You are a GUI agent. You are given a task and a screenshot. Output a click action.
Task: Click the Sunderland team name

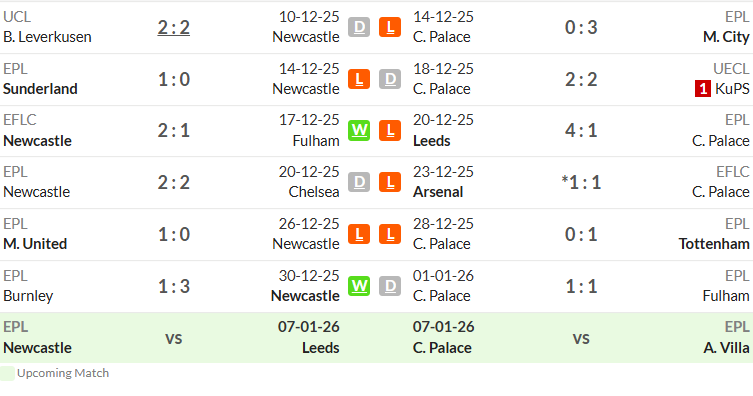(40, 89)
